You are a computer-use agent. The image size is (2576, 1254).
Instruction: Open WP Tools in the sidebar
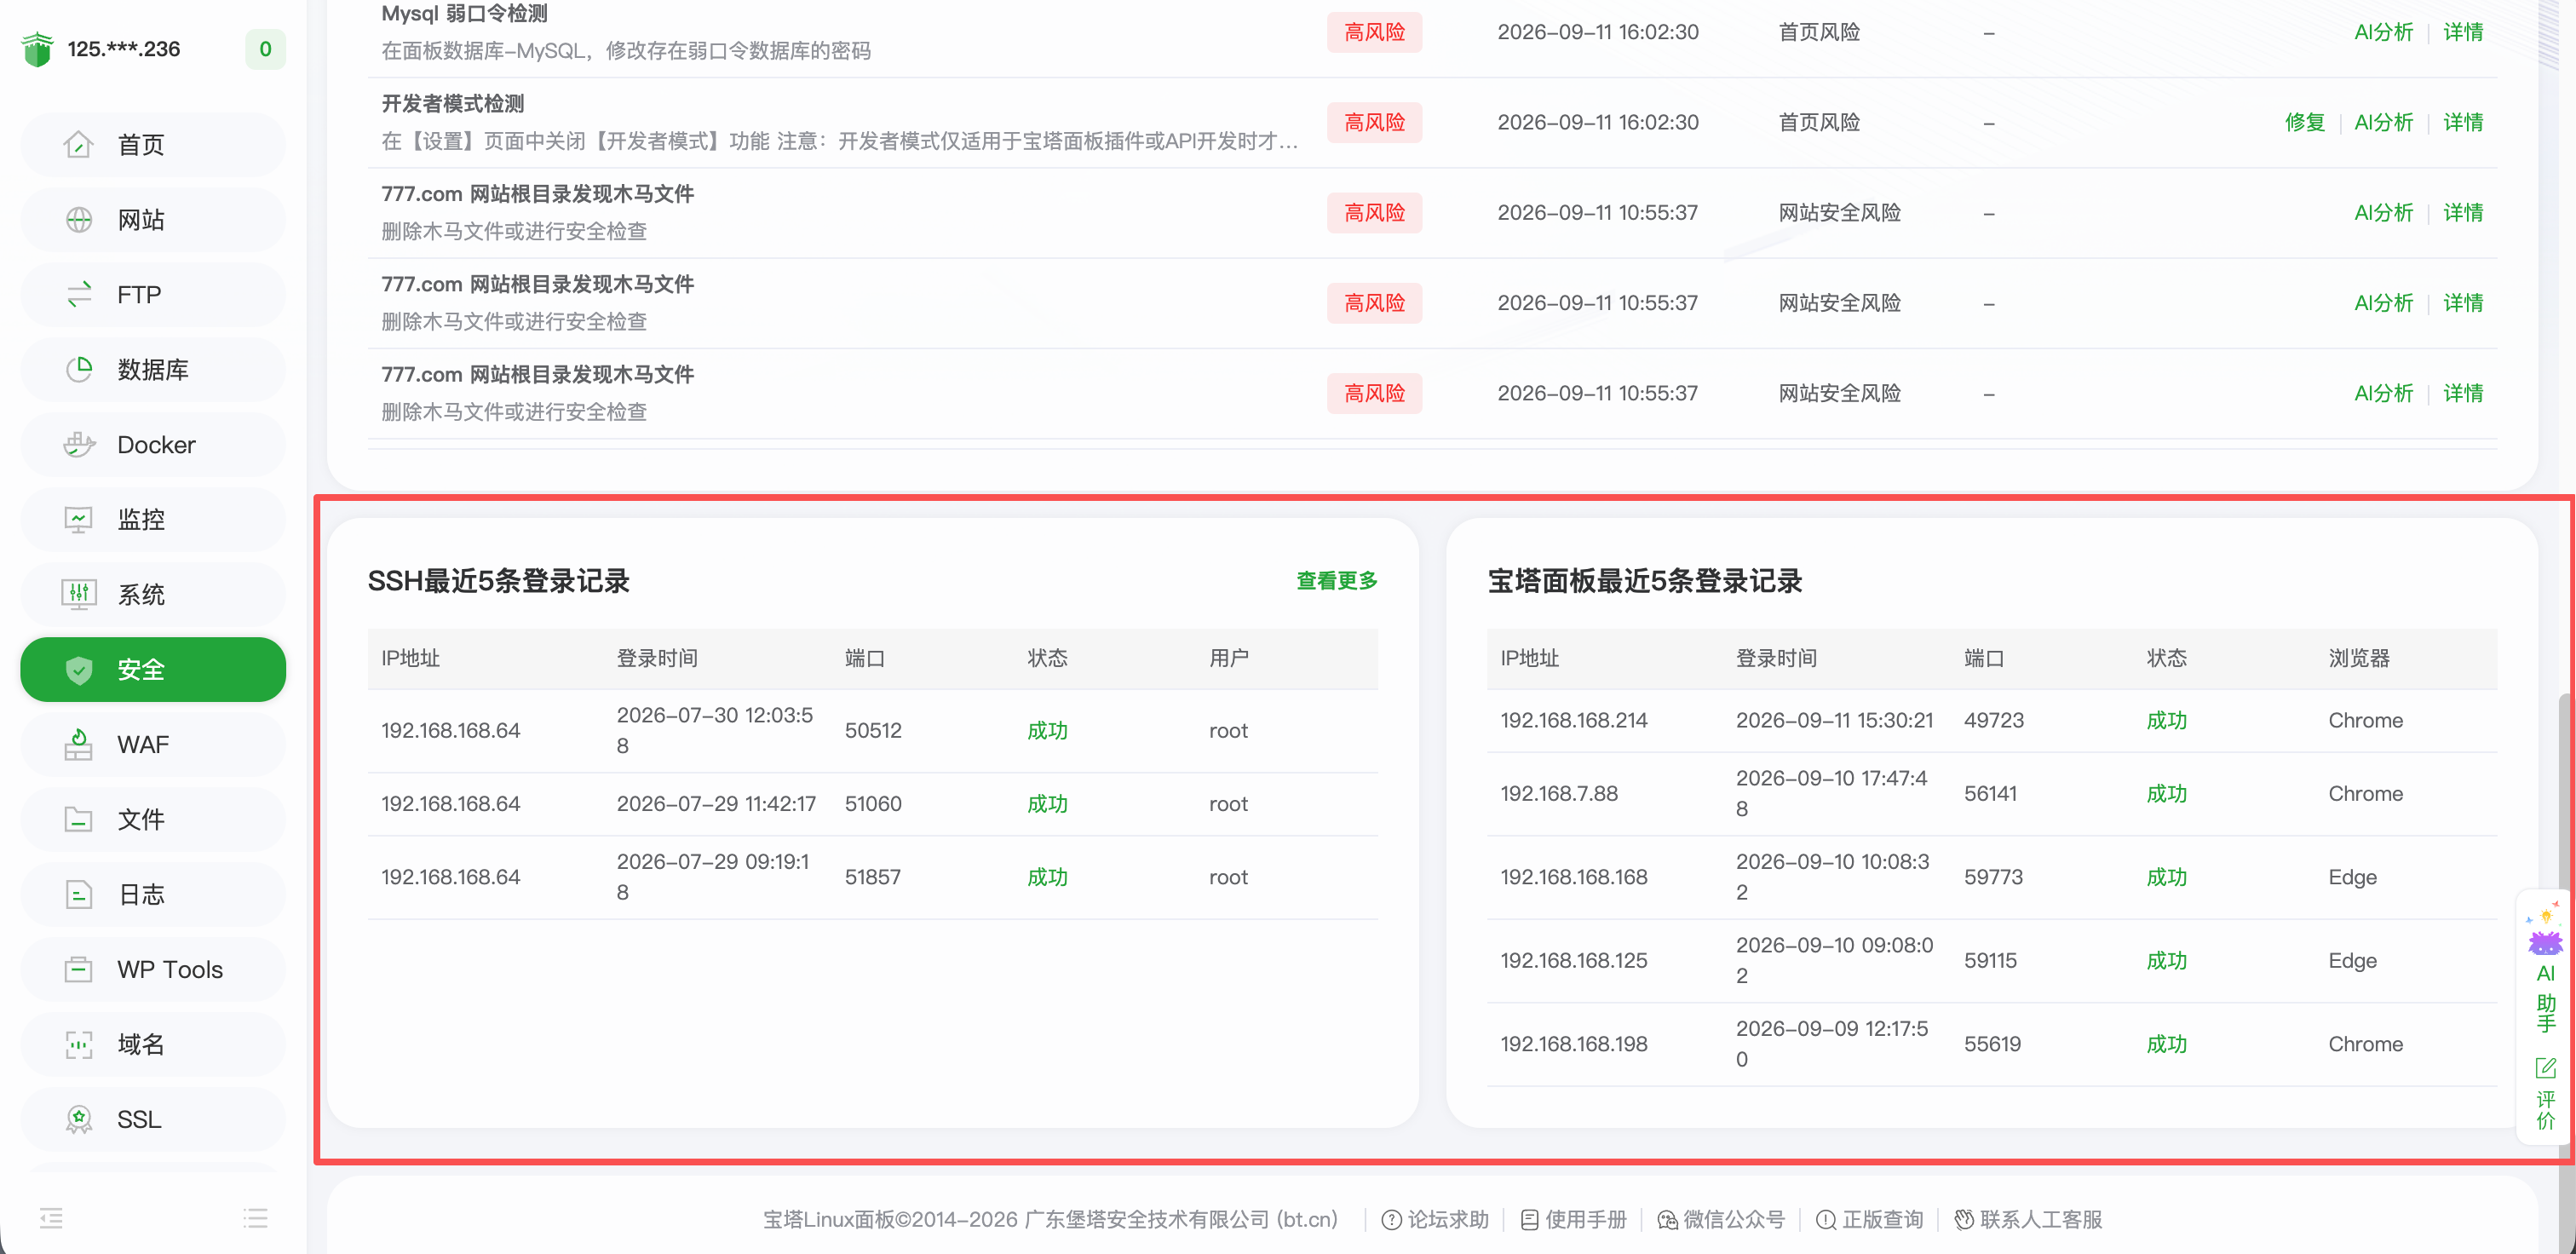coord(152,970)
